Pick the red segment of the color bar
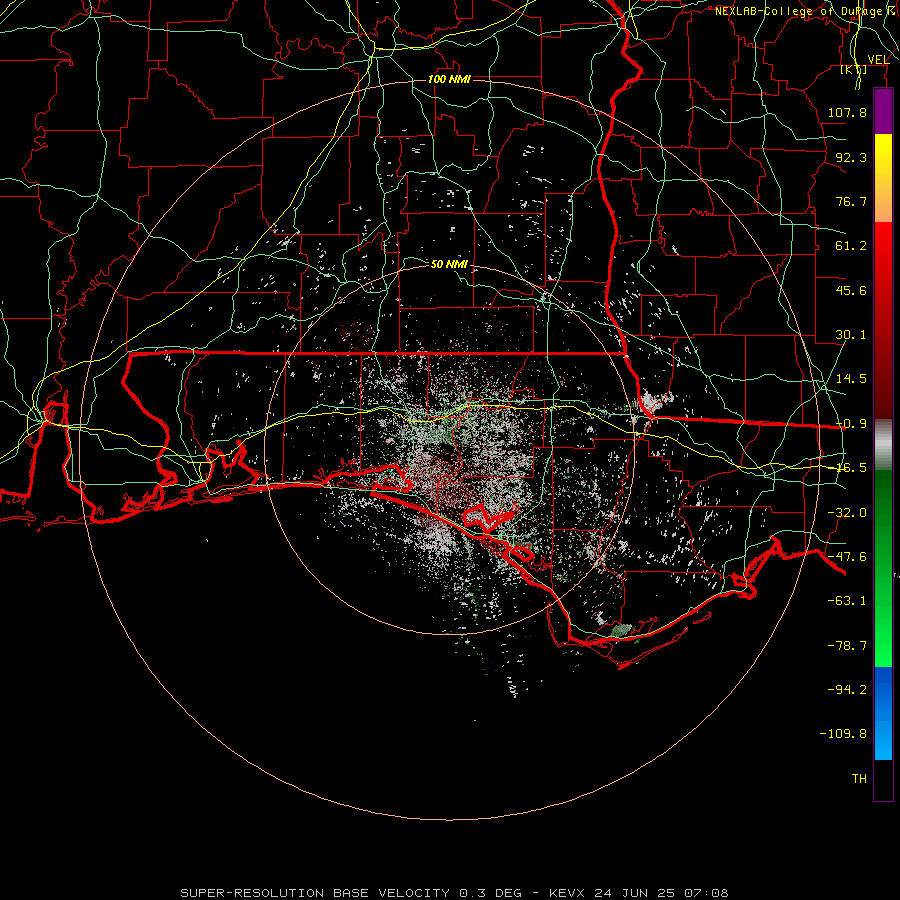 pos(883,320)
